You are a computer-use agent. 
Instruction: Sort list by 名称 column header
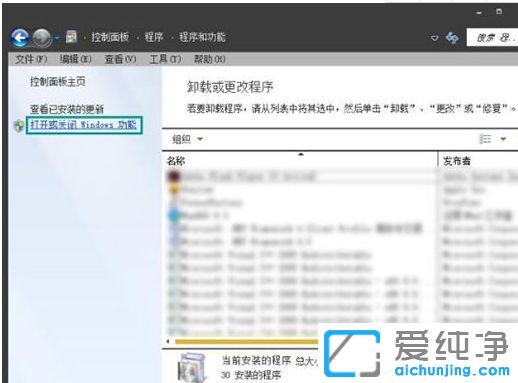[299, 161]
